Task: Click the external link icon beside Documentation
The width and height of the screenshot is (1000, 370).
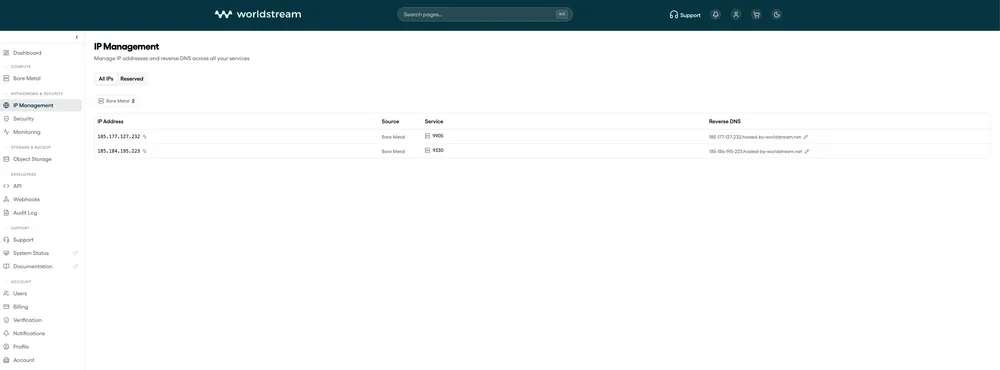Action: 75,266
